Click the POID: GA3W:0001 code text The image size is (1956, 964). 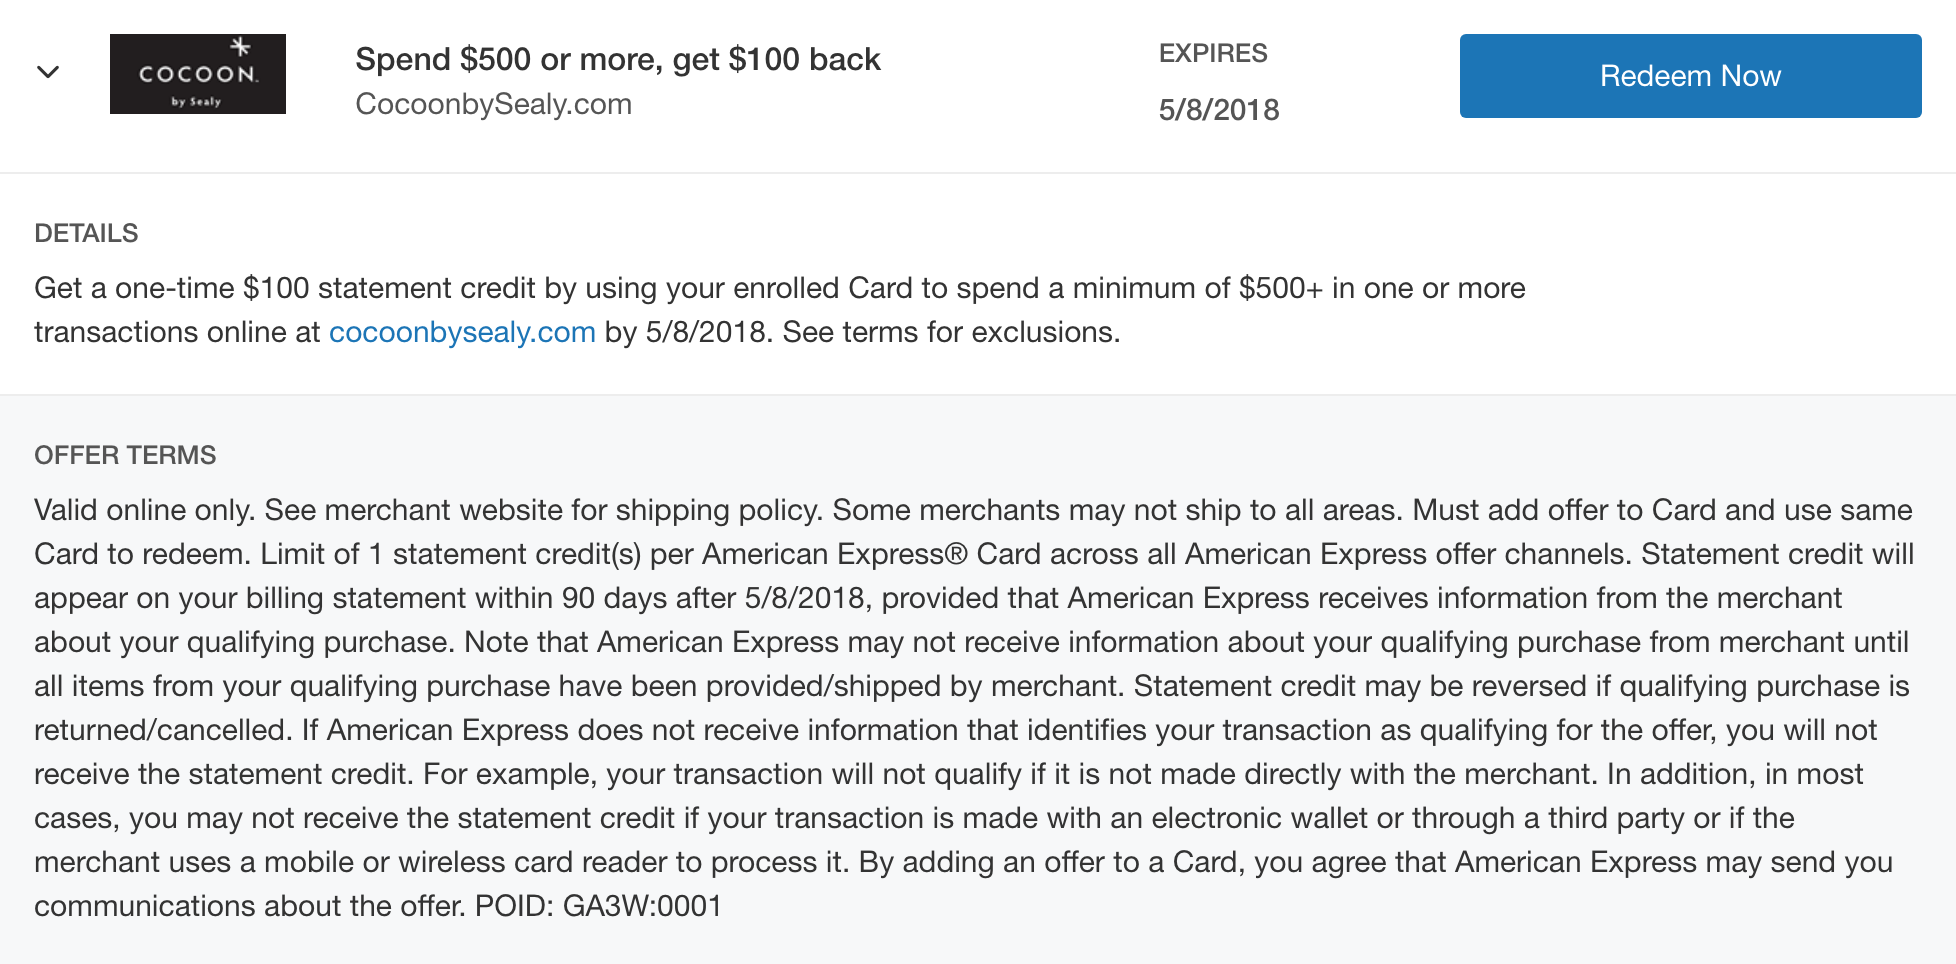click(598, 906)
